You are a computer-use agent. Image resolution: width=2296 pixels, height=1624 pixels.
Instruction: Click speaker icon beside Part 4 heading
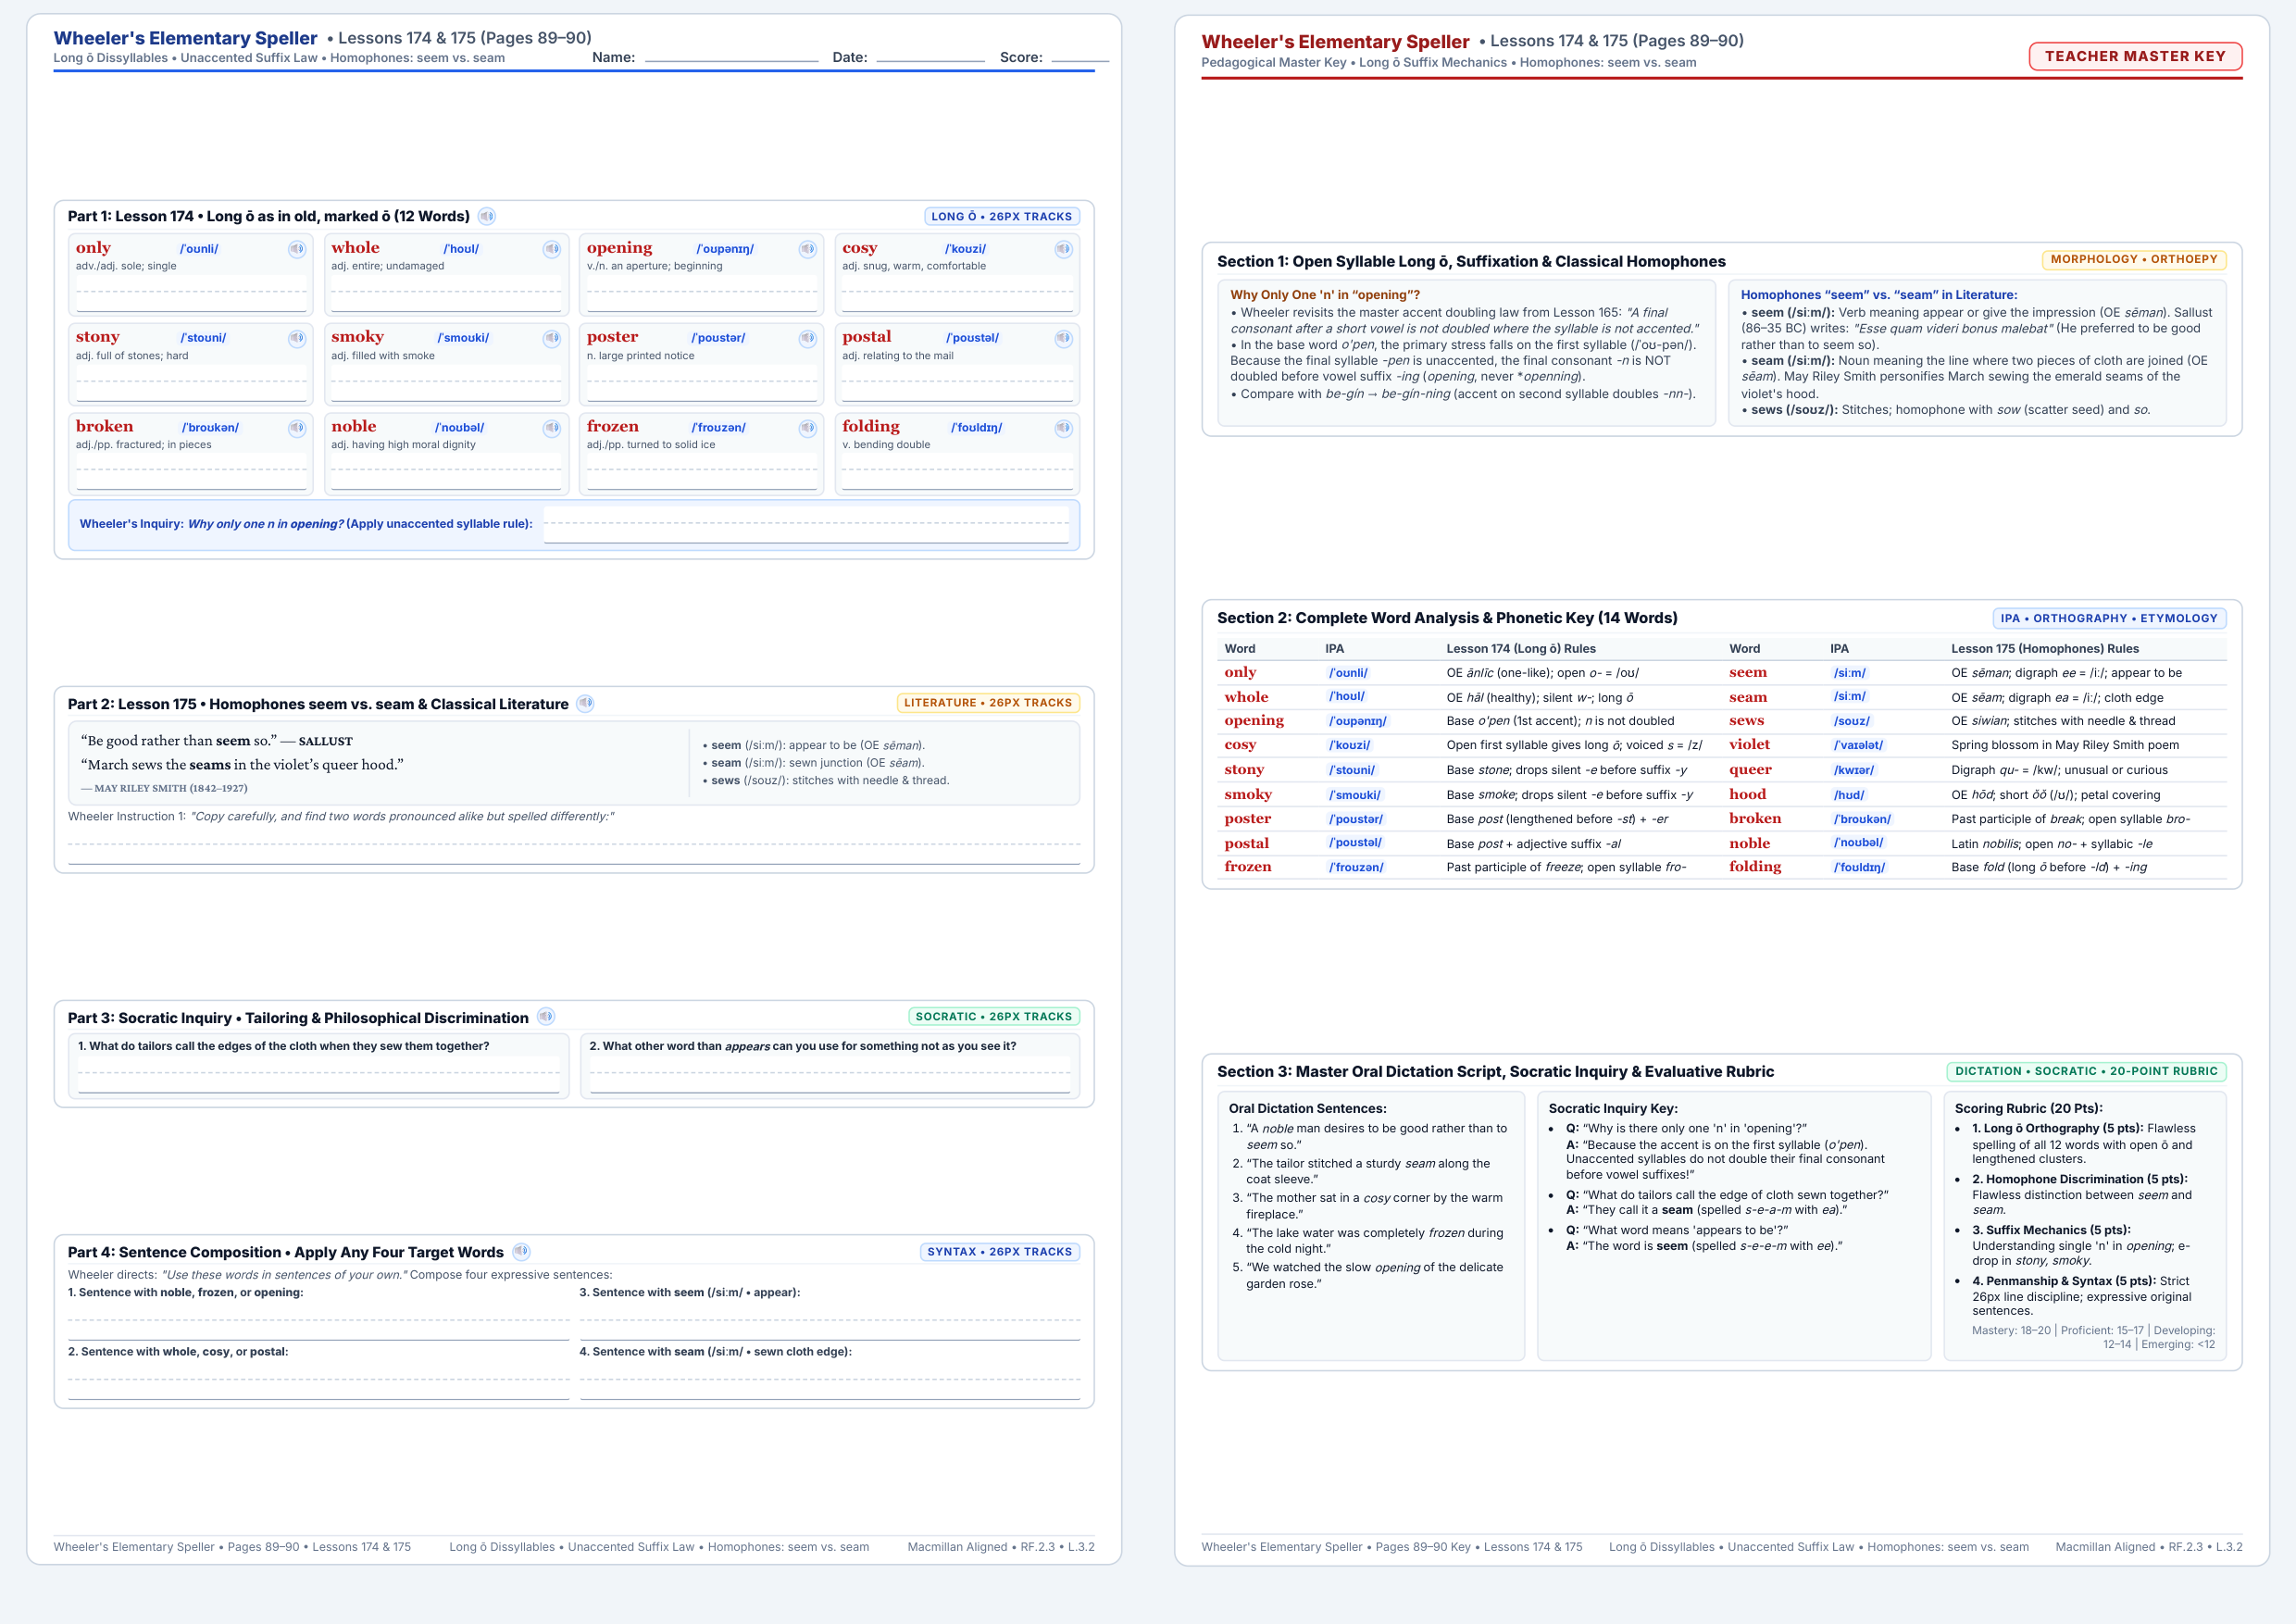point(521,1251)
